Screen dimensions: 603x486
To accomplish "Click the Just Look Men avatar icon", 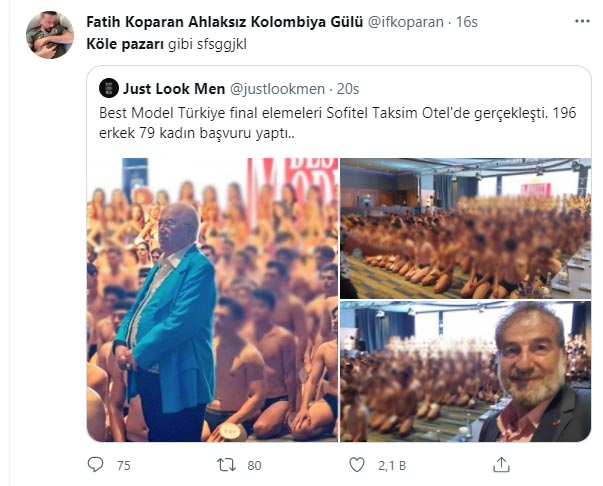I will point(108,88).
